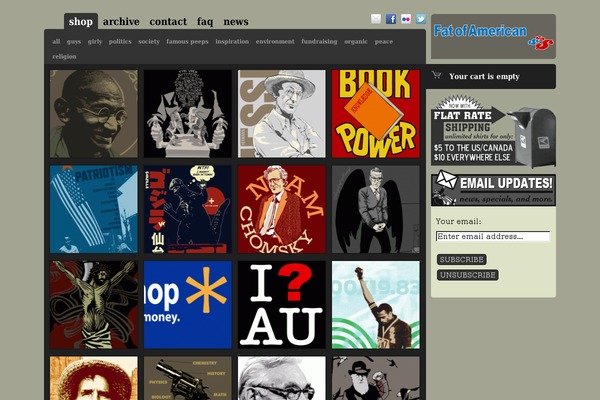Click the Subscribe button

461,260
